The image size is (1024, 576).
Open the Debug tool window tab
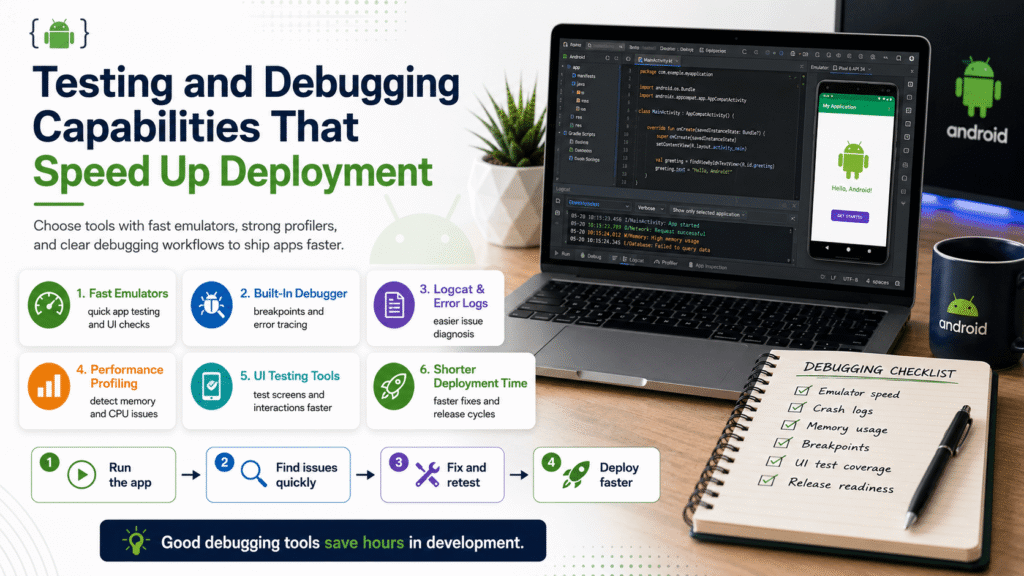[x=591, y=256]
